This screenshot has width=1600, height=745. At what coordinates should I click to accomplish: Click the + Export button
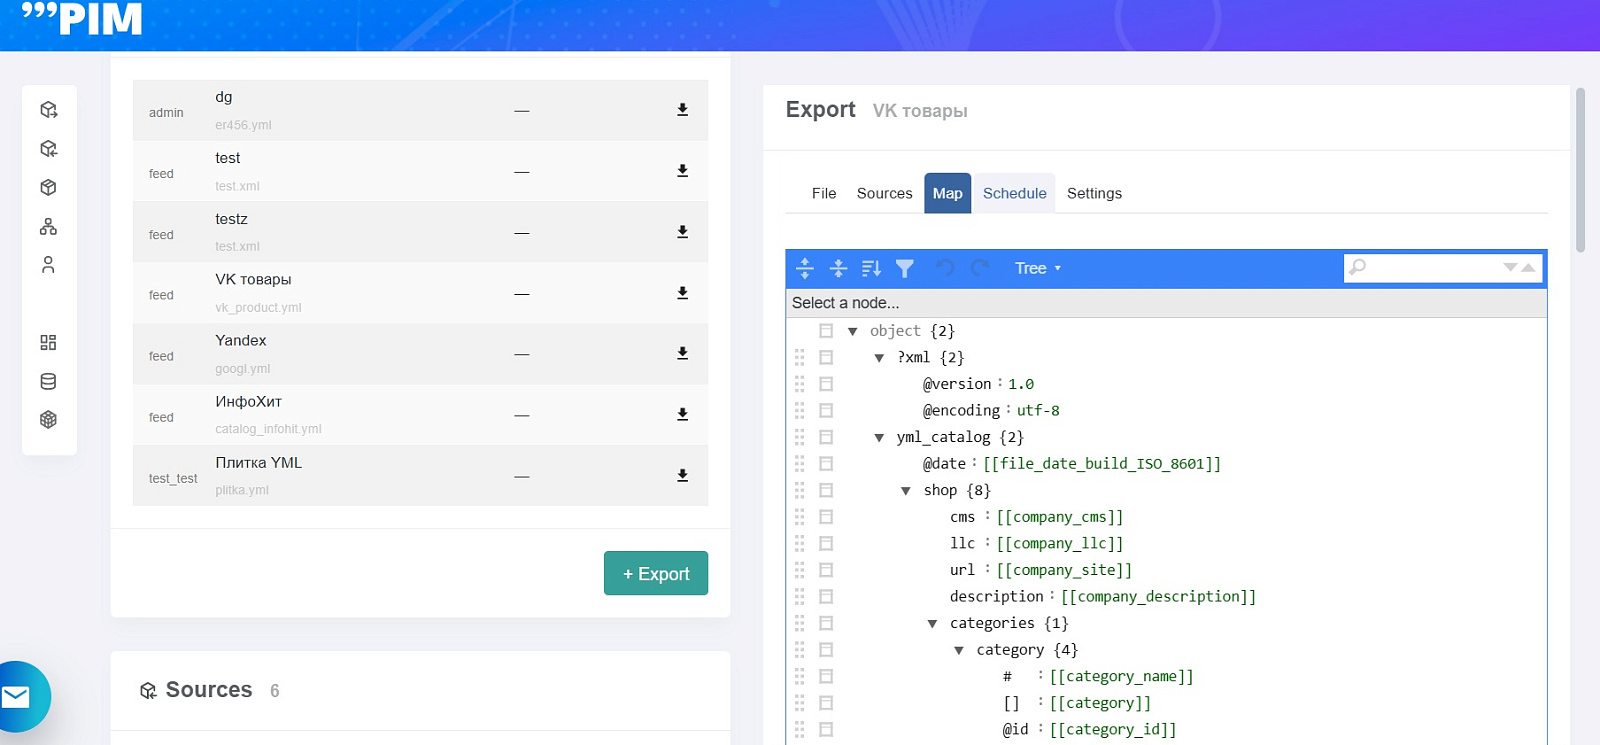656,573
